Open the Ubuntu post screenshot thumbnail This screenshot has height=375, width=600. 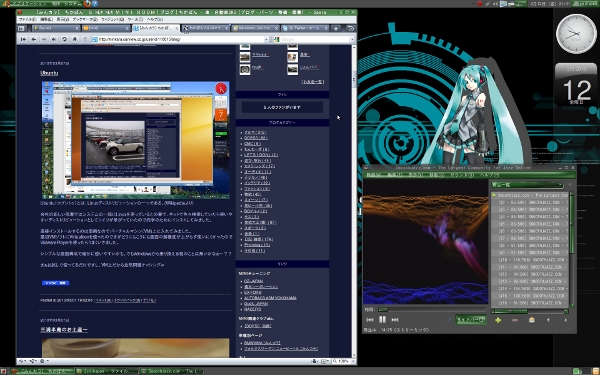(135, 140)
